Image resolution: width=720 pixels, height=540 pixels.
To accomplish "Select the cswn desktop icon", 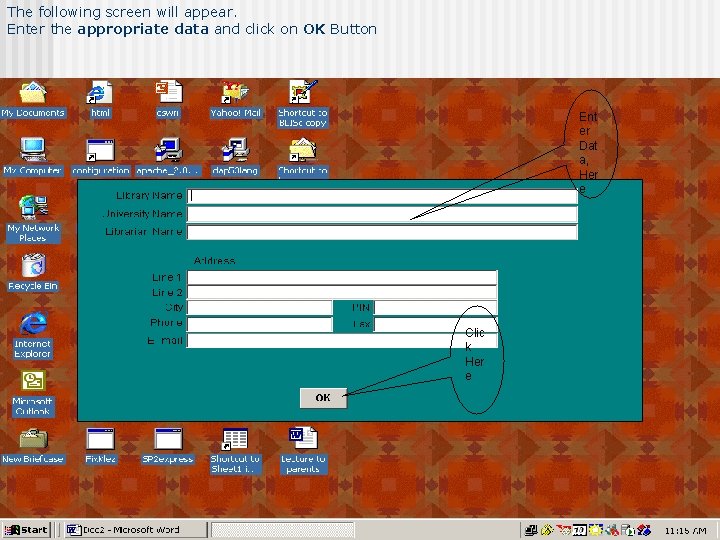I will point(168,100).
